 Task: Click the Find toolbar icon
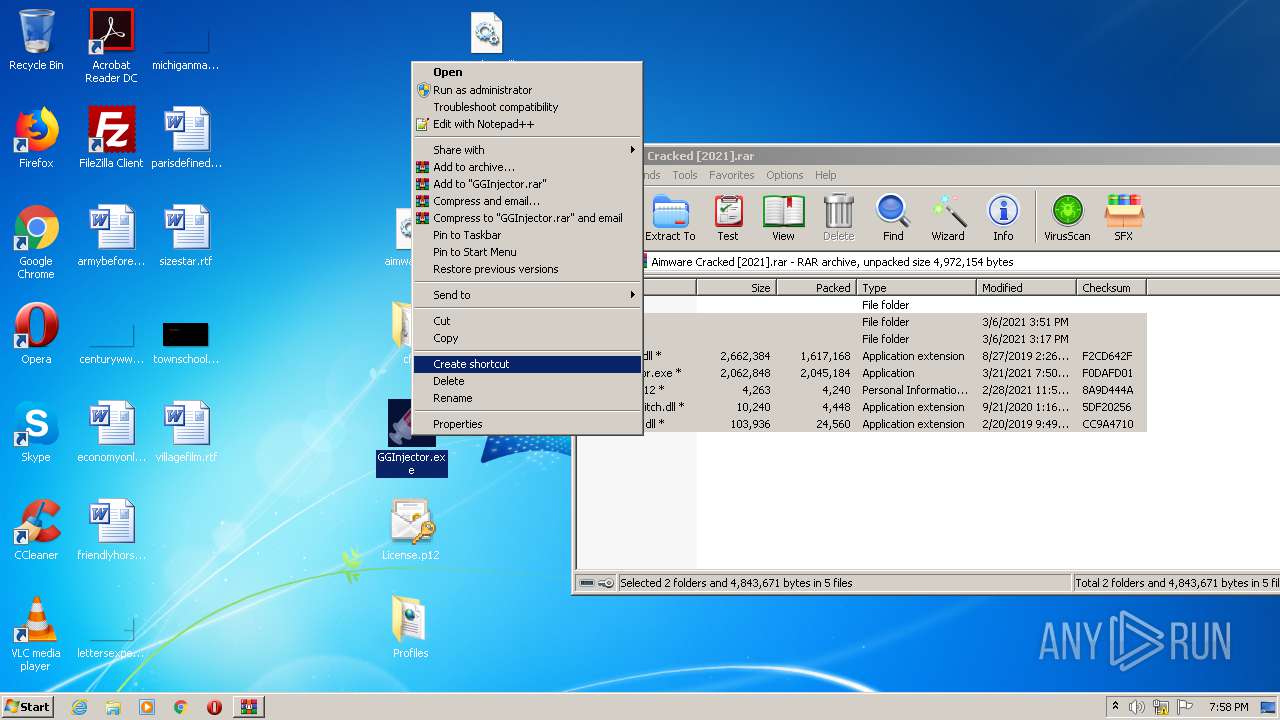893,218
